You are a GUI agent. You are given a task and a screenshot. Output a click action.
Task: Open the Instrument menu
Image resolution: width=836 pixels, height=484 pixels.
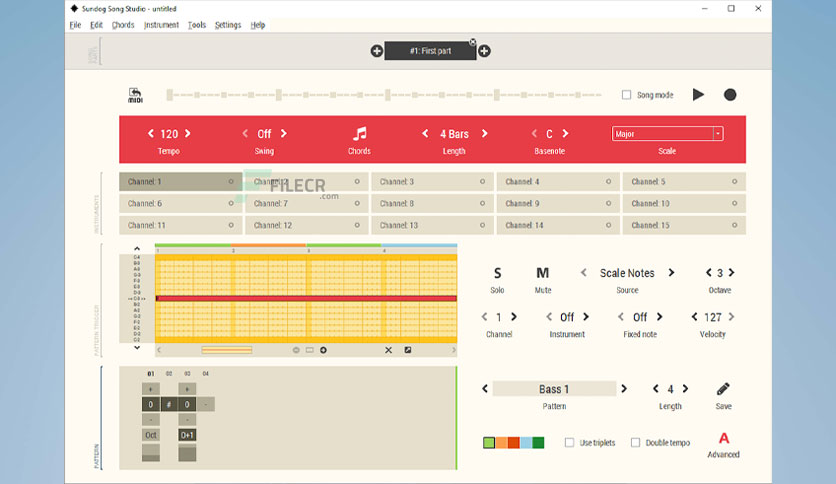[x=161, y=25]
